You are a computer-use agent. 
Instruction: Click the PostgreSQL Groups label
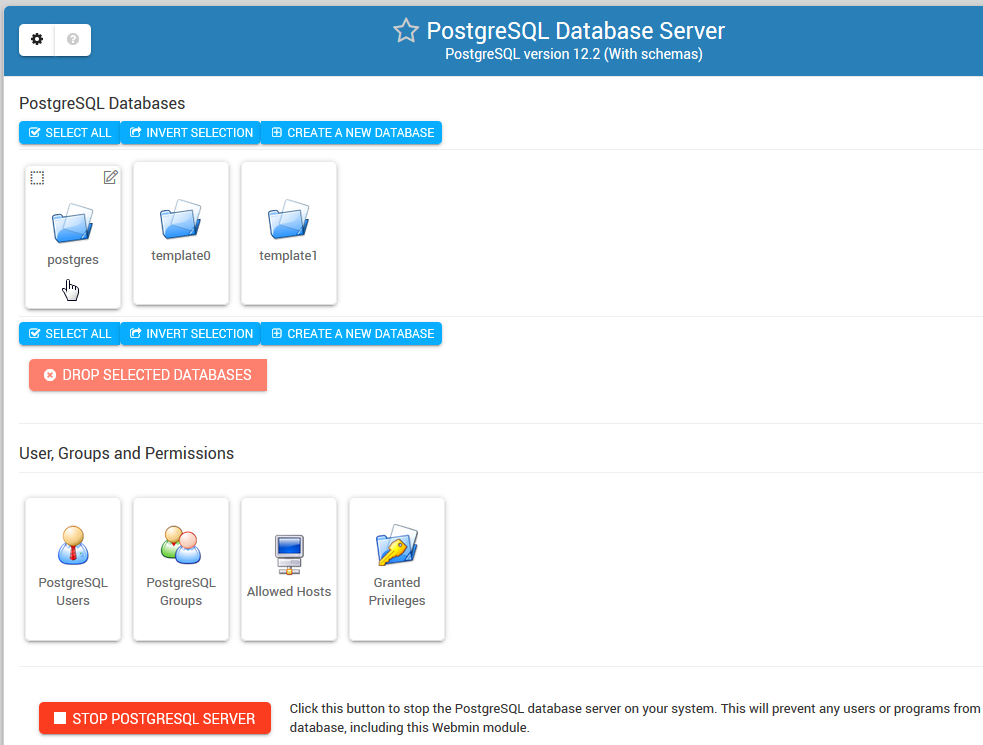point(181,591)
